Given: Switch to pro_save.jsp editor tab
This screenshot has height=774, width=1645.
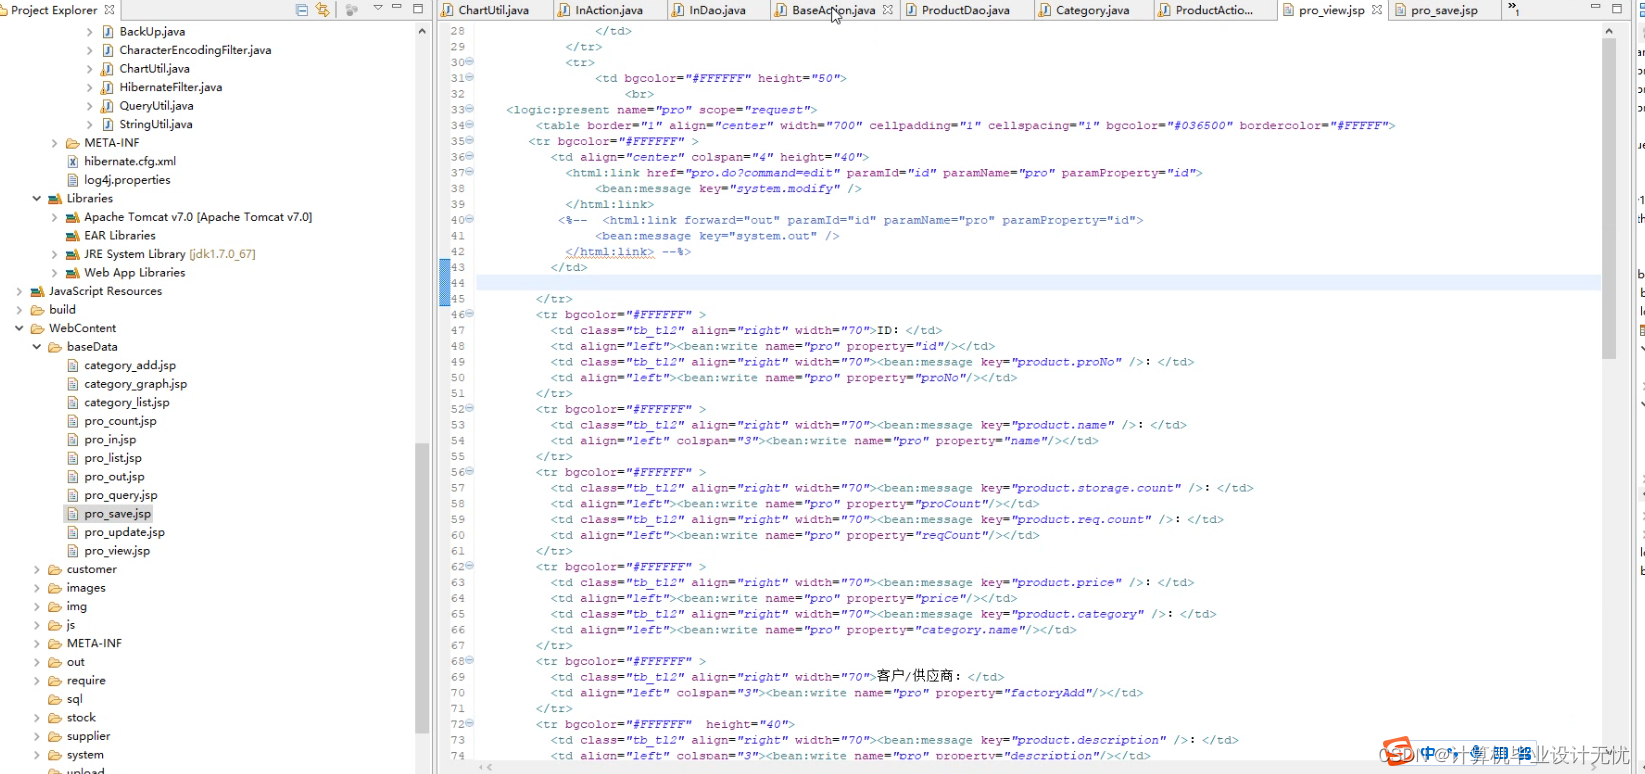Looking at the screenshot, I should pos(1444,10).
